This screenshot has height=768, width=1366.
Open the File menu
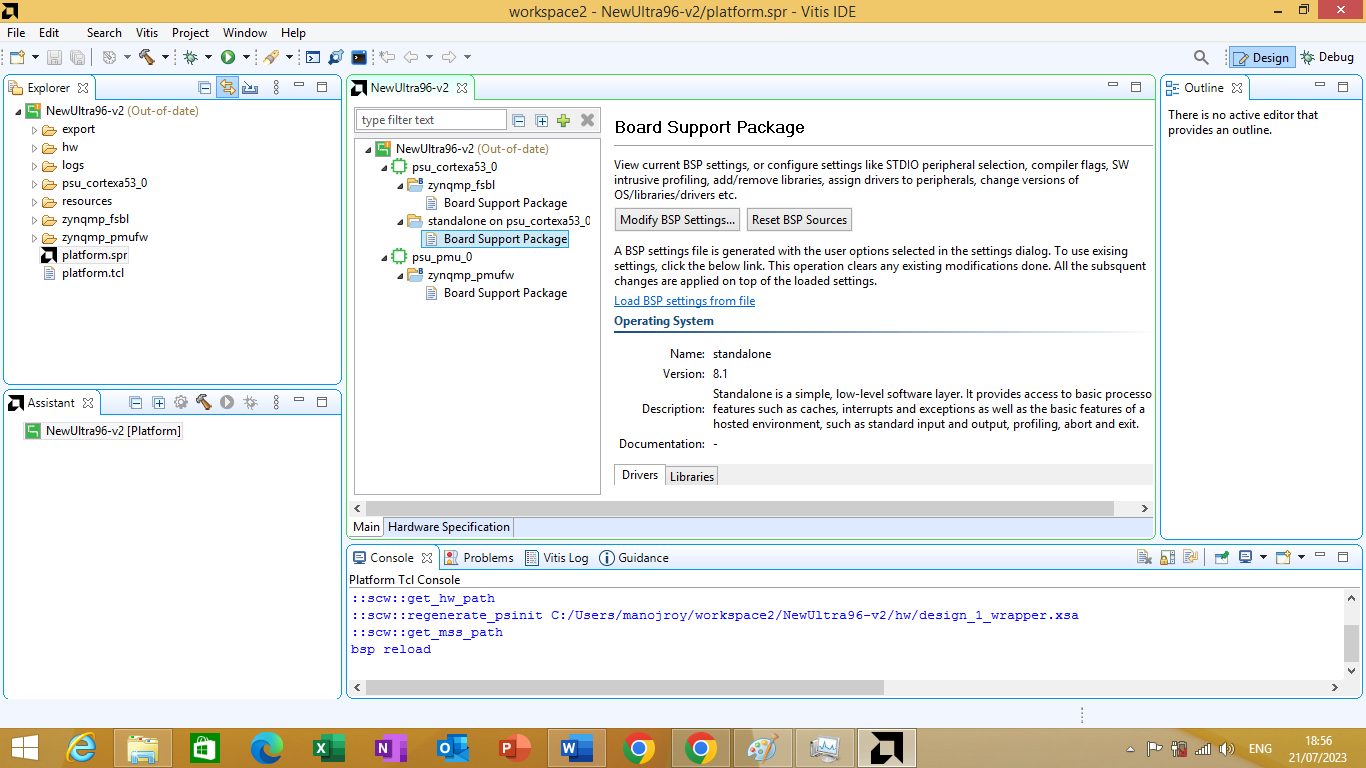tap(16, 33)
